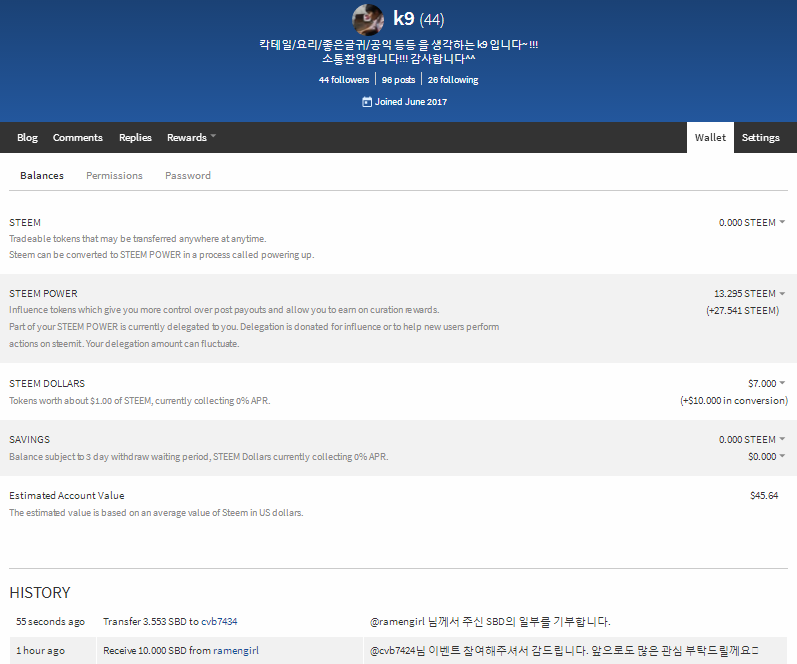Go to the Blog tab
797x664 pixels.
(x=27, y=137)
